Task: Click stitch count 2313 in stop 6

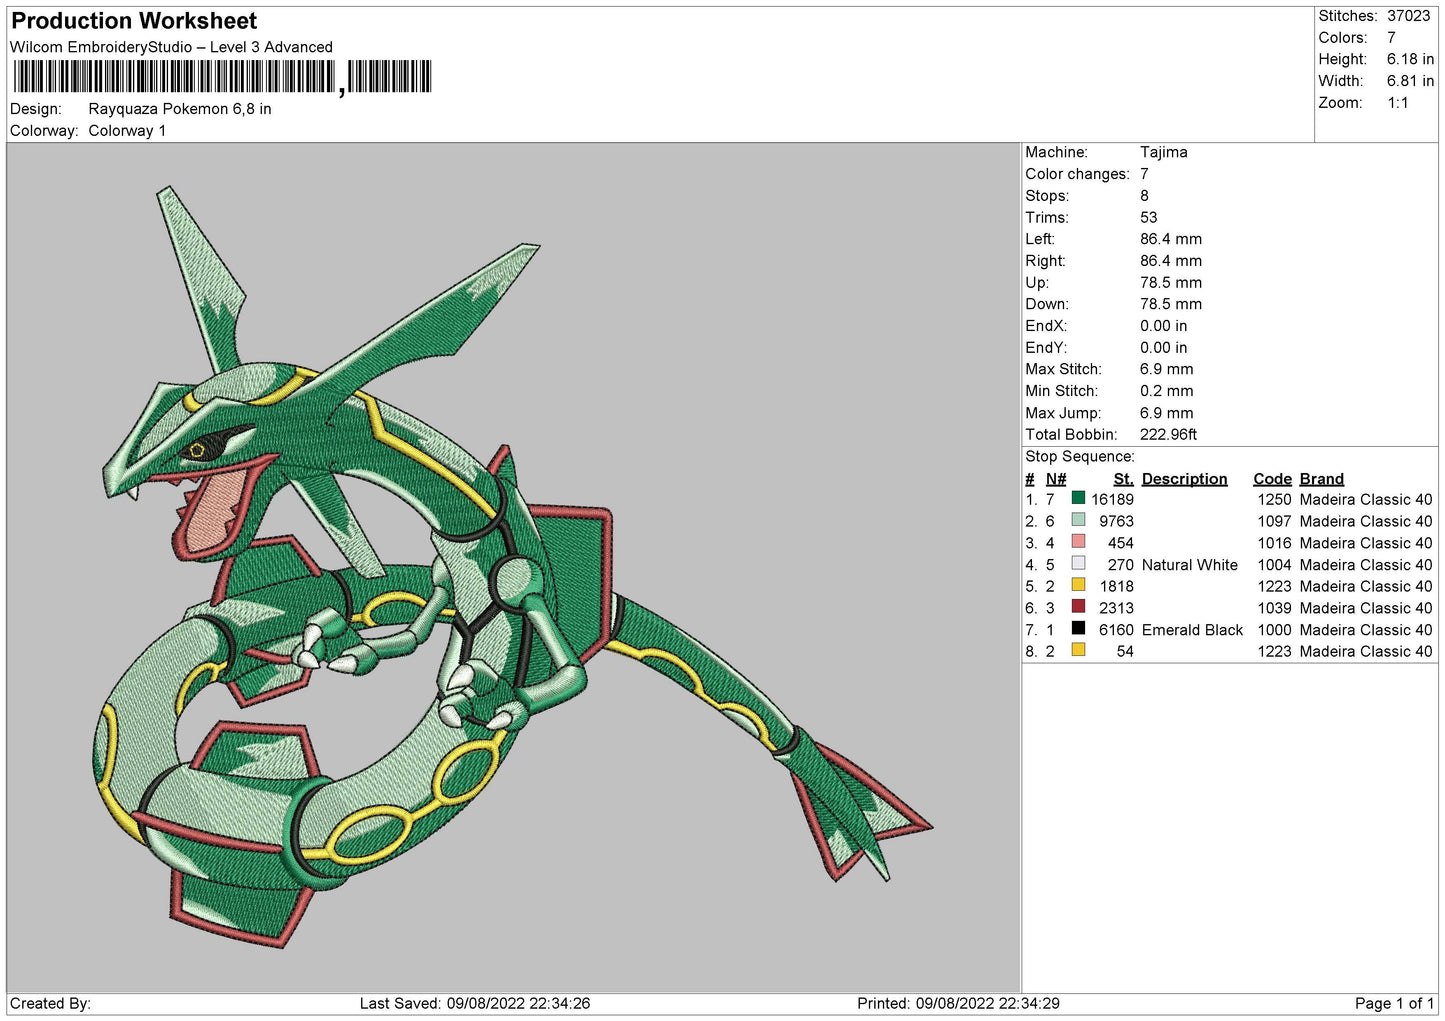Action: tap(1116, 608)
